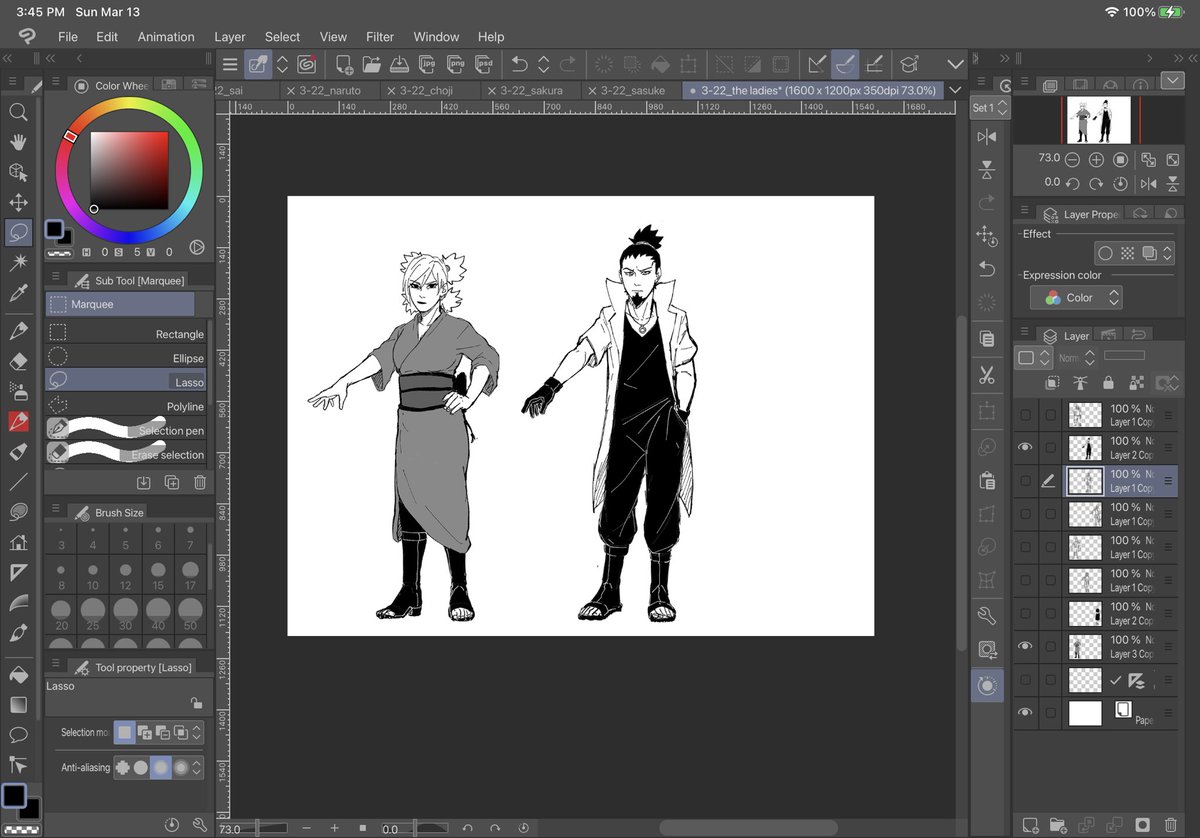Select the Auto select magic wand tool
The image size is (1200, 838).
(18, 262)
